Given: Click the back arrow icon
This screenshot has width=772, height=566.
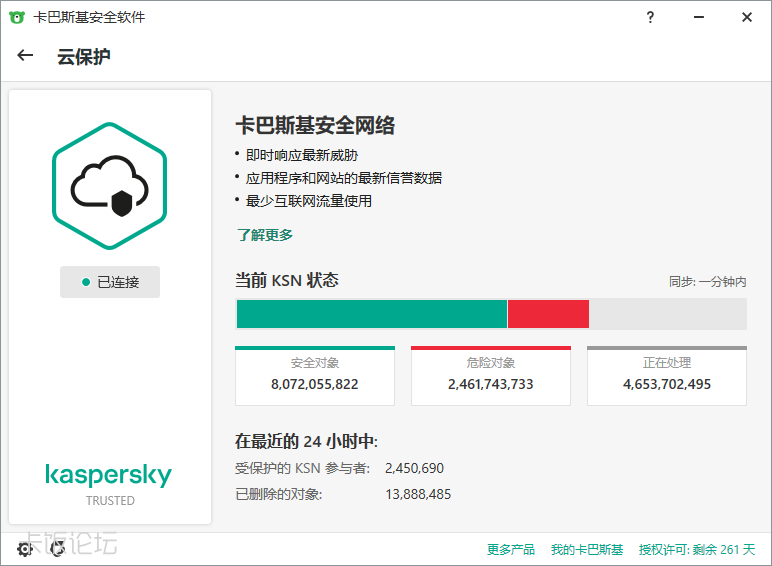Looking at the screenshot, I should 25,56.
